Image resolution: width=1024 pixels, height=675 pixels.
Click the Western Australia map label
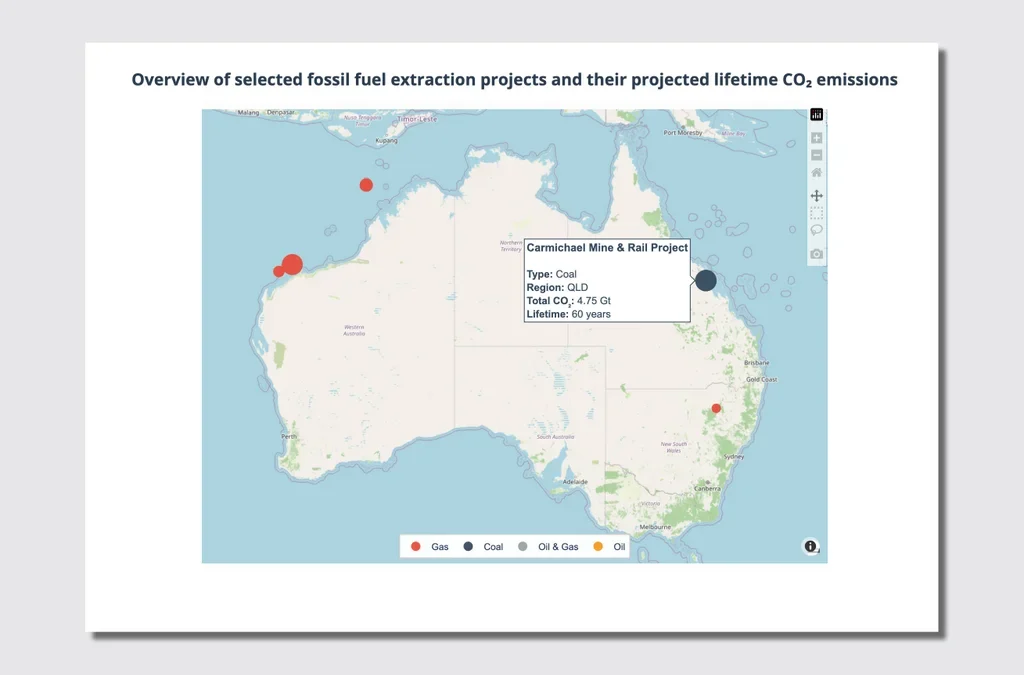pyautogui.click(x=354, y=330)
